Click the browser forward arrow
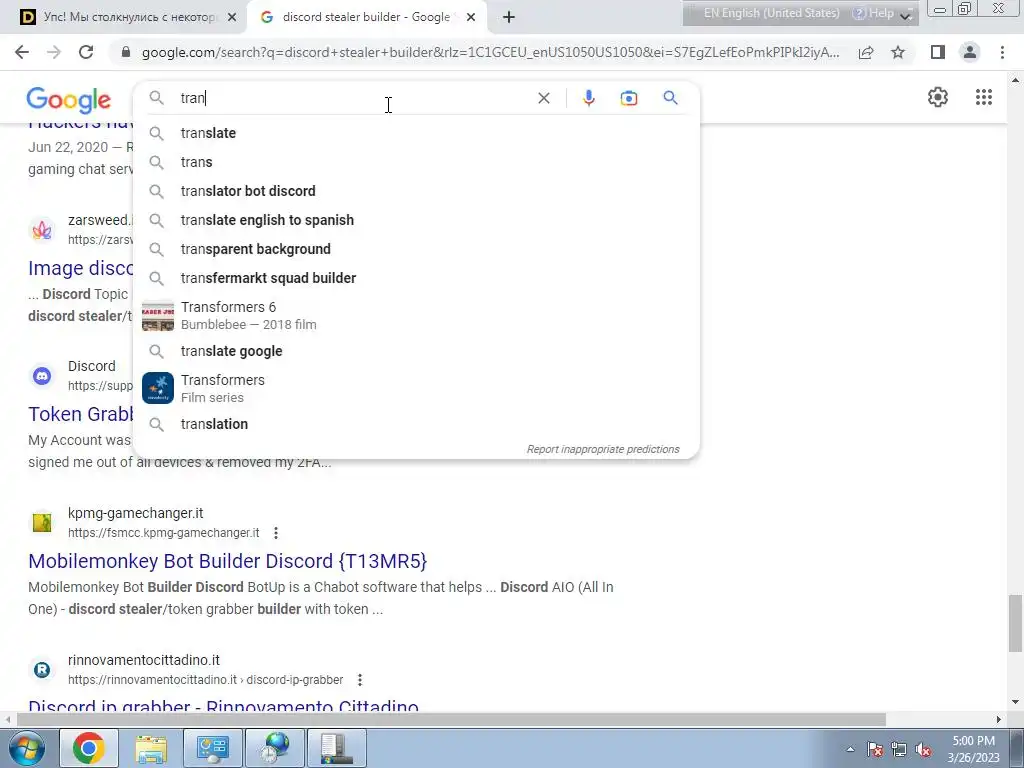This screenshot has width=1024, height=768. point(54,52)
